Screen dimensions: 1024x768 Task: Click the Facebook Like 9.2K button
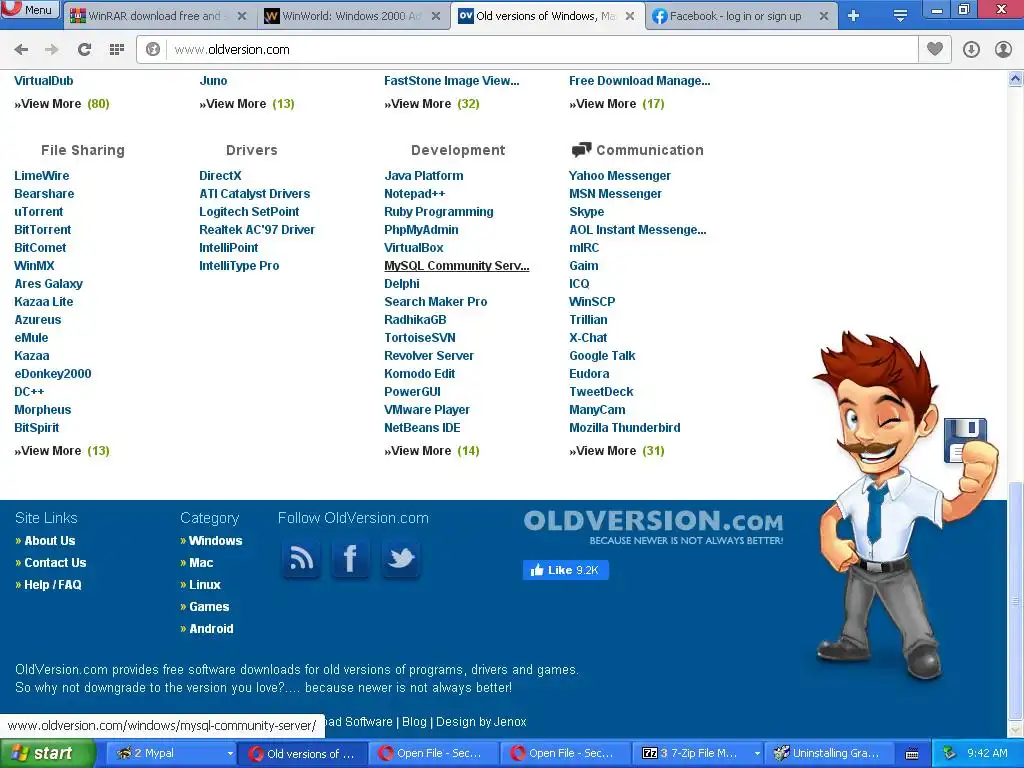(566, 570)
